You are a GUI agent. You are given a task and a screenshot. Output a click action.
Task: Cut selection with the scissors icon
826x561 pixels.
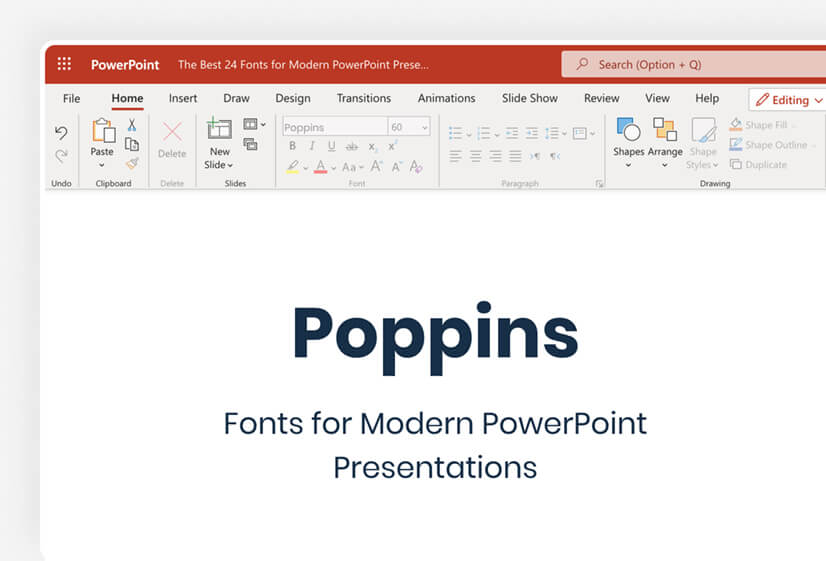(132, 125)
